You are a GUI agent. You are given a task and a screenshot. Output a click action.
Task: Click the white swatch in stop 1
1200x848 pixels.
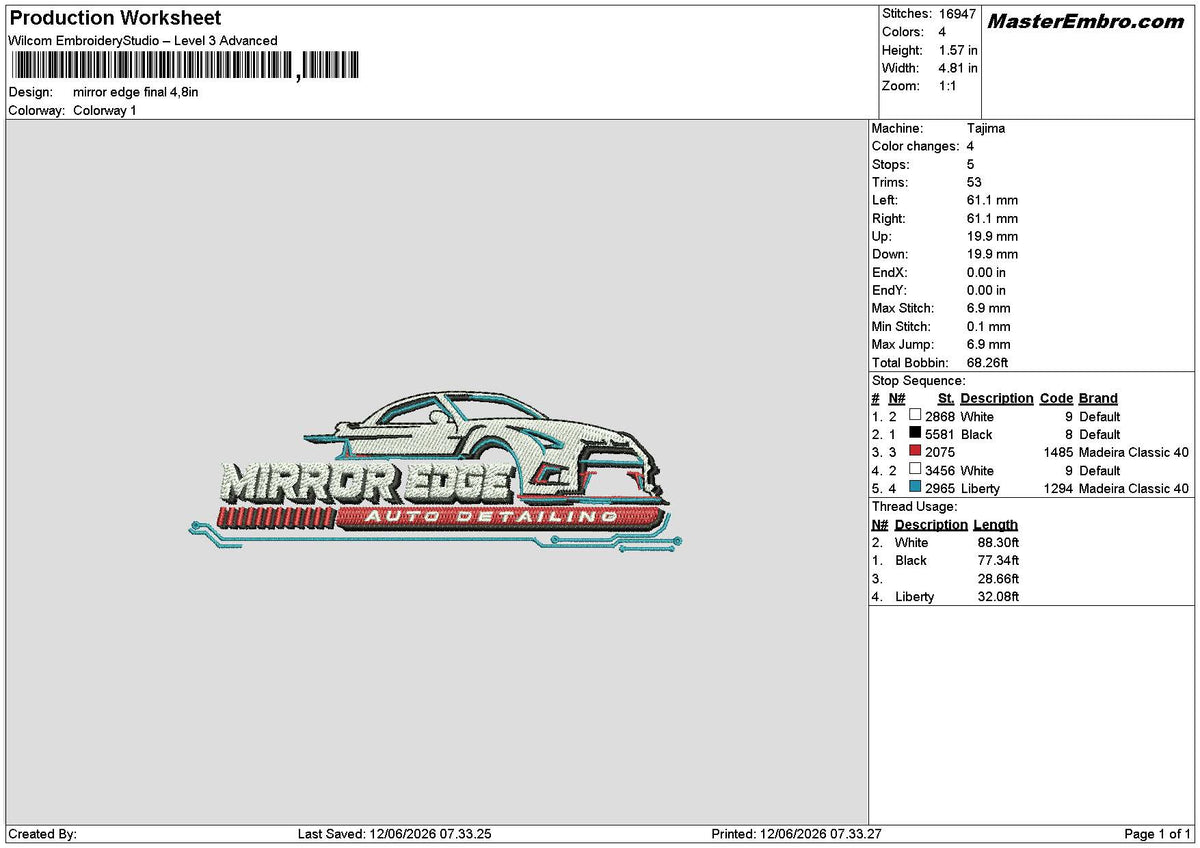915,416
